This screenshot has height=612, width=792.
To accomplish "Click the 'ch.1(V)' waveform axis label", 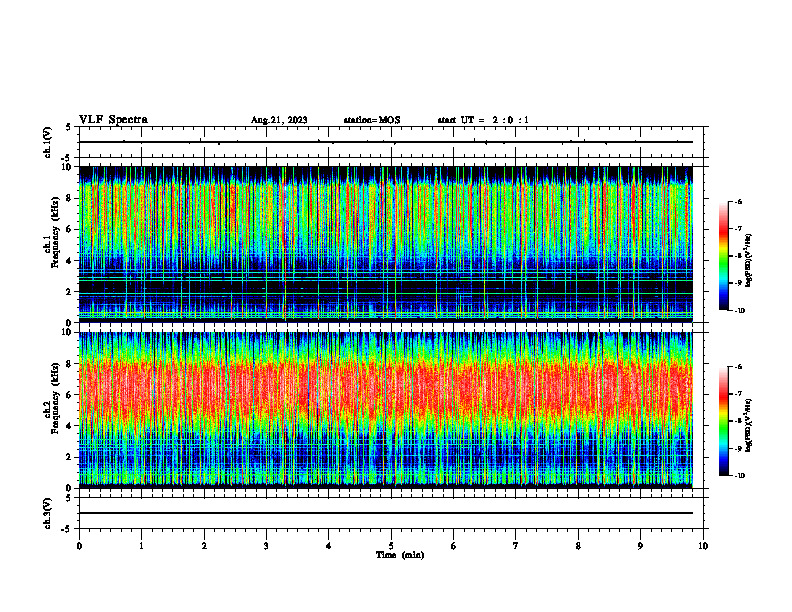I will tap(48, 142).
